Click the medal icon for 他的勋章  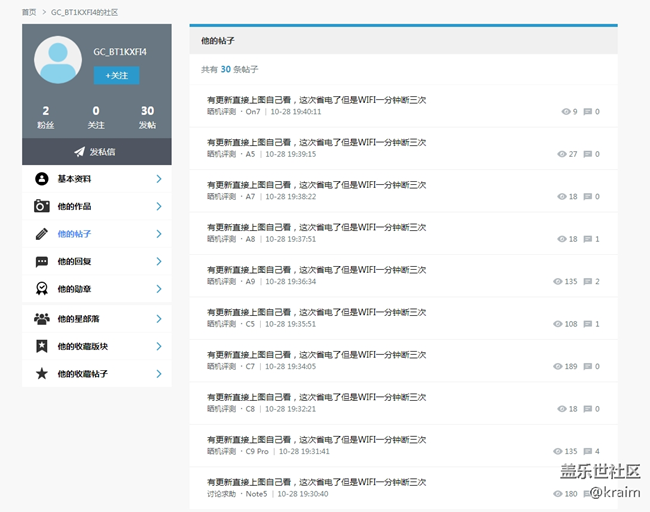41,289
